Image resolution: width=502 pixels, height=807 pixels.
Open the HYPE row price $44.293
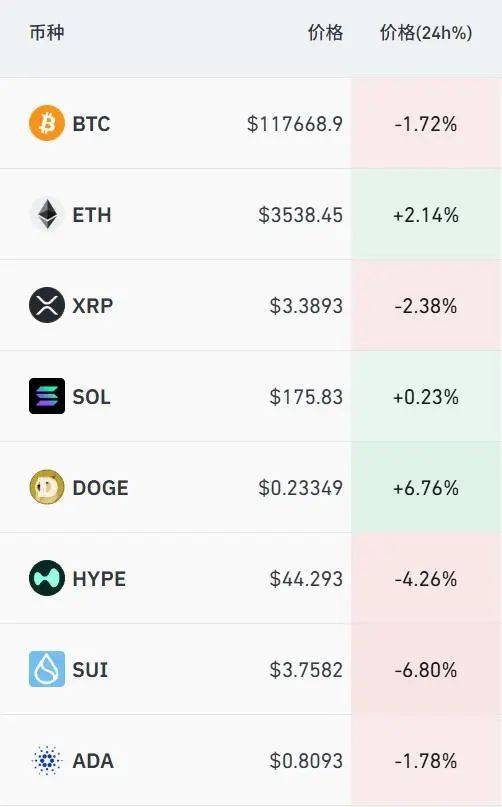coord(306,579)
